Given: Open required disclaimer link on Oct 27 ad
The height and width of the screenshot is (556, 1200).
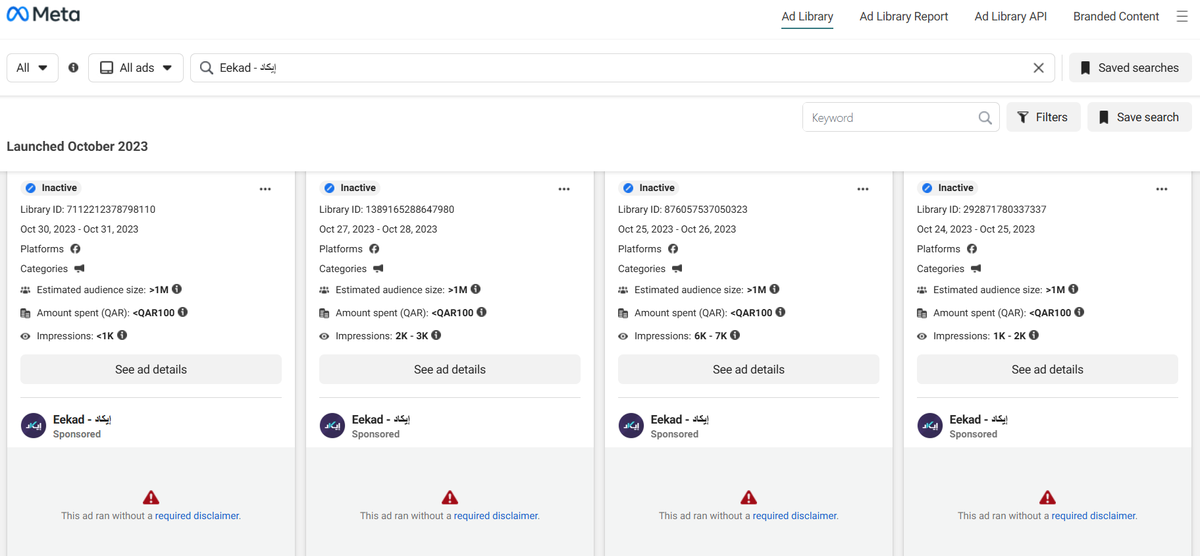Looking at the screenshot, I should [x=496, y=516].
